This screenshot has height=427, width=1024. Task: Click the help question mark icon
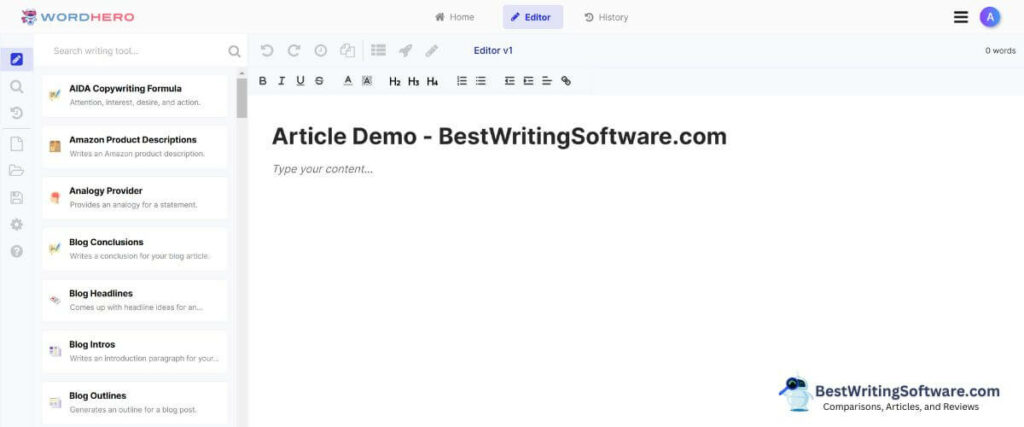[17, 251]
